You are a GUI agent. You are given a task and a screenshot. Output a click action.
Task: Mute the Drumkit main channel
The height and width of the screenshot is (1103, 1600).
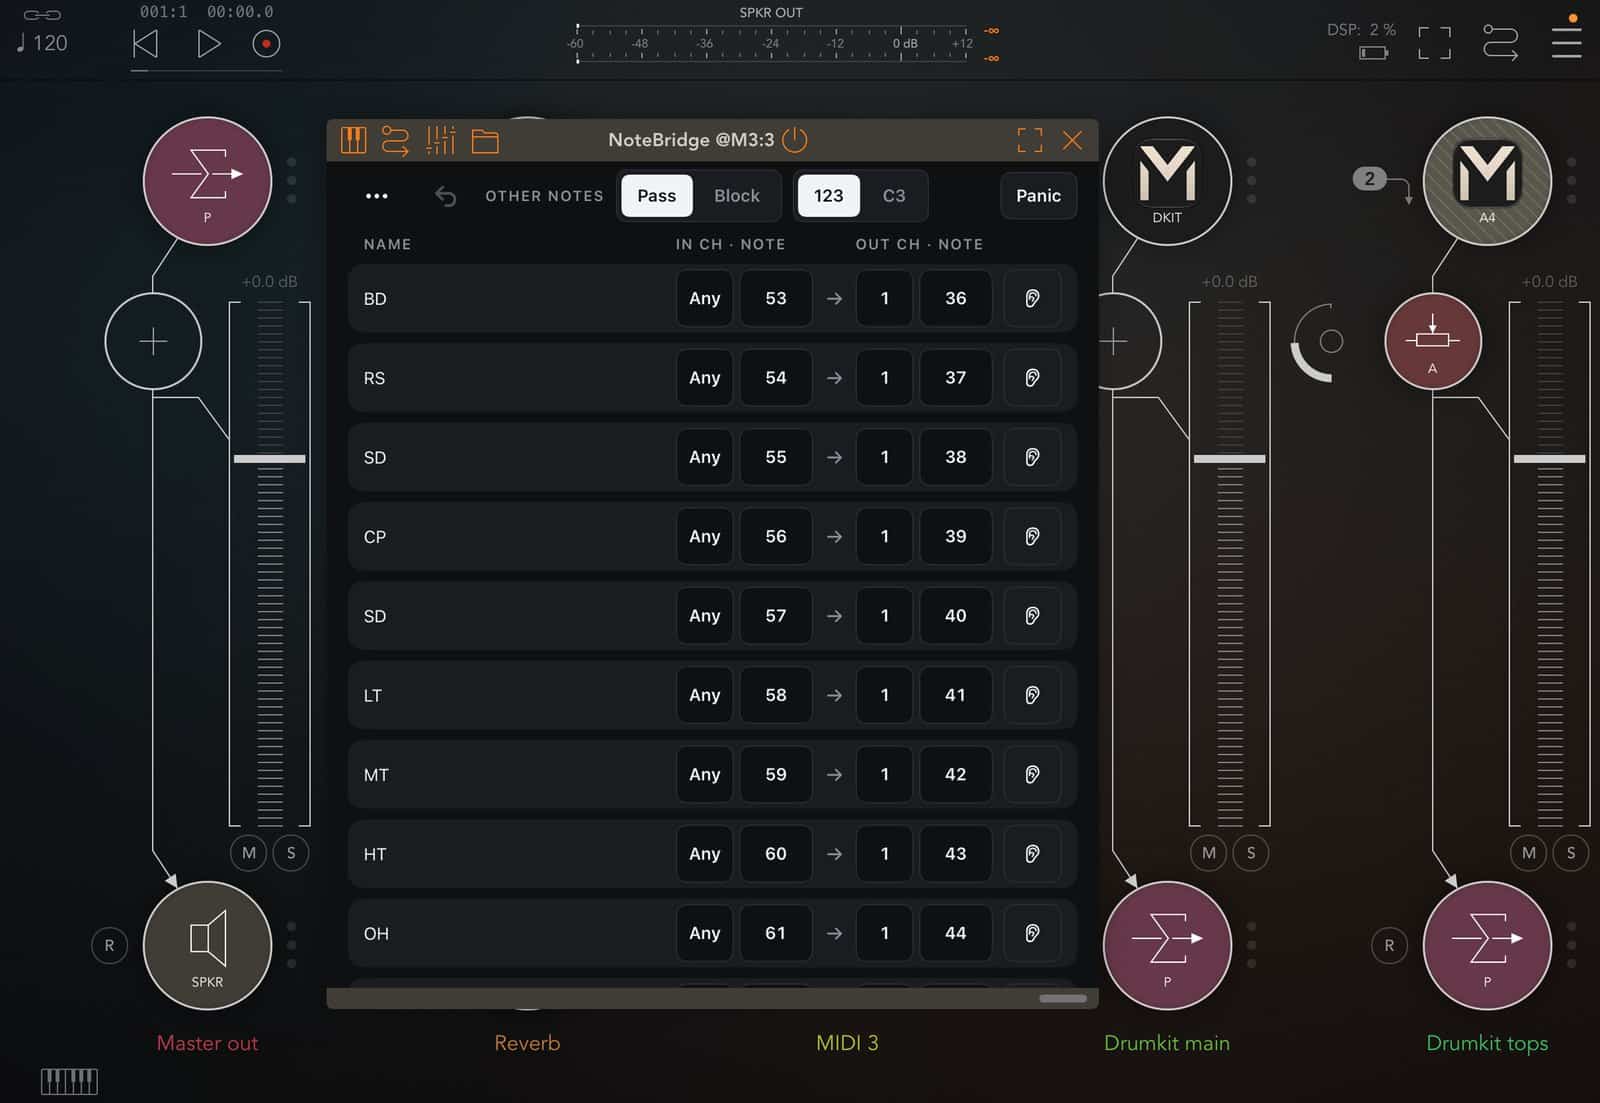pos(1209,853)
